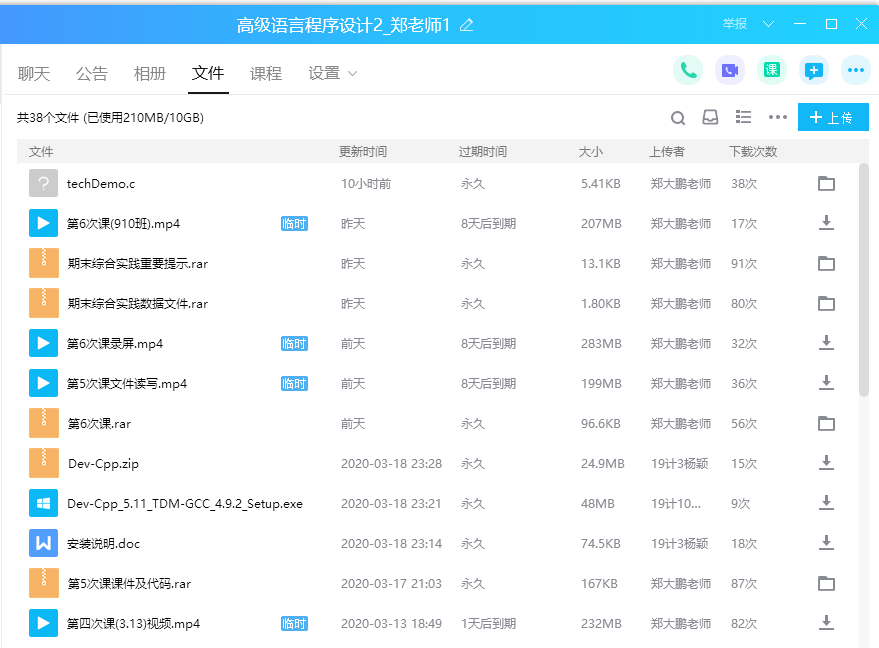Download 第5次课文件读写.mp4

point(826,383)
